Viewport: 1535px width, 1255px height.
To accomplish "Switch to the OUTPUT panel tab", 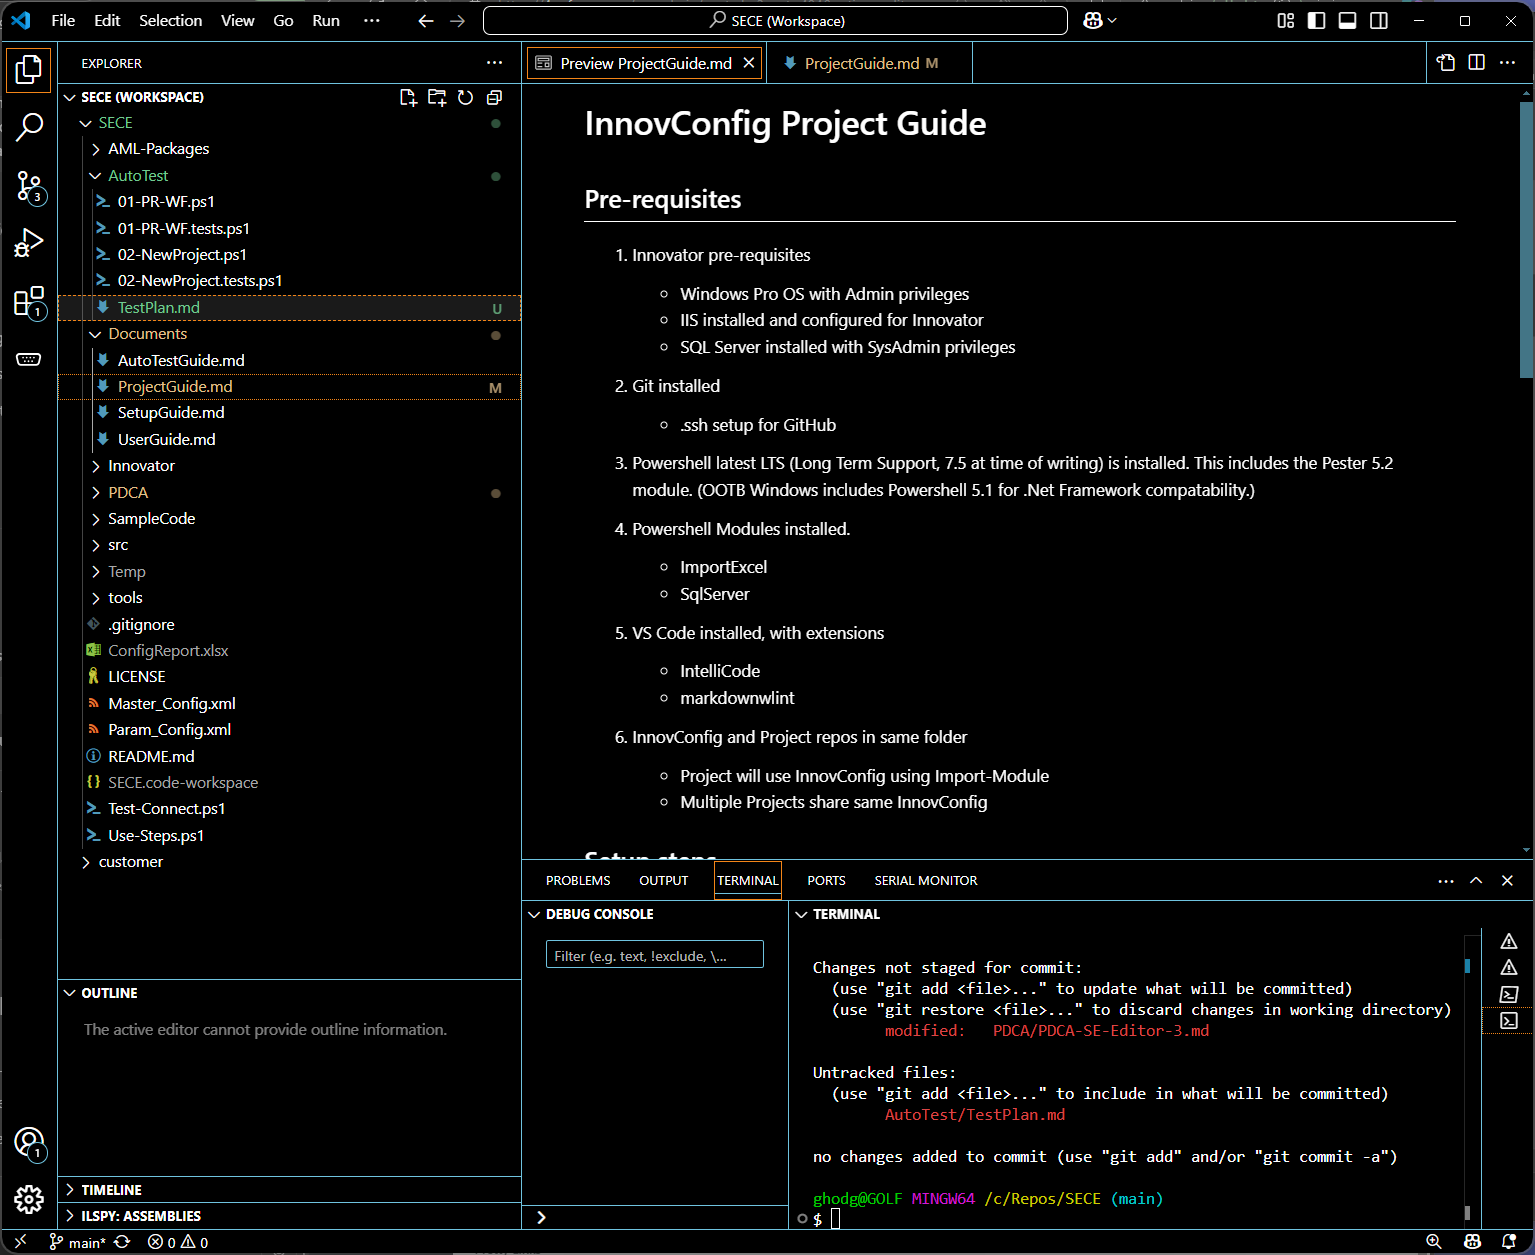I will coord(664,880).
